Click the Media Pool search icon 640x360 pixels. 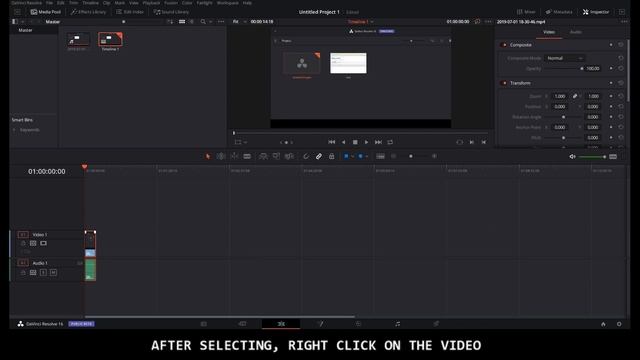tap(203, 22)
